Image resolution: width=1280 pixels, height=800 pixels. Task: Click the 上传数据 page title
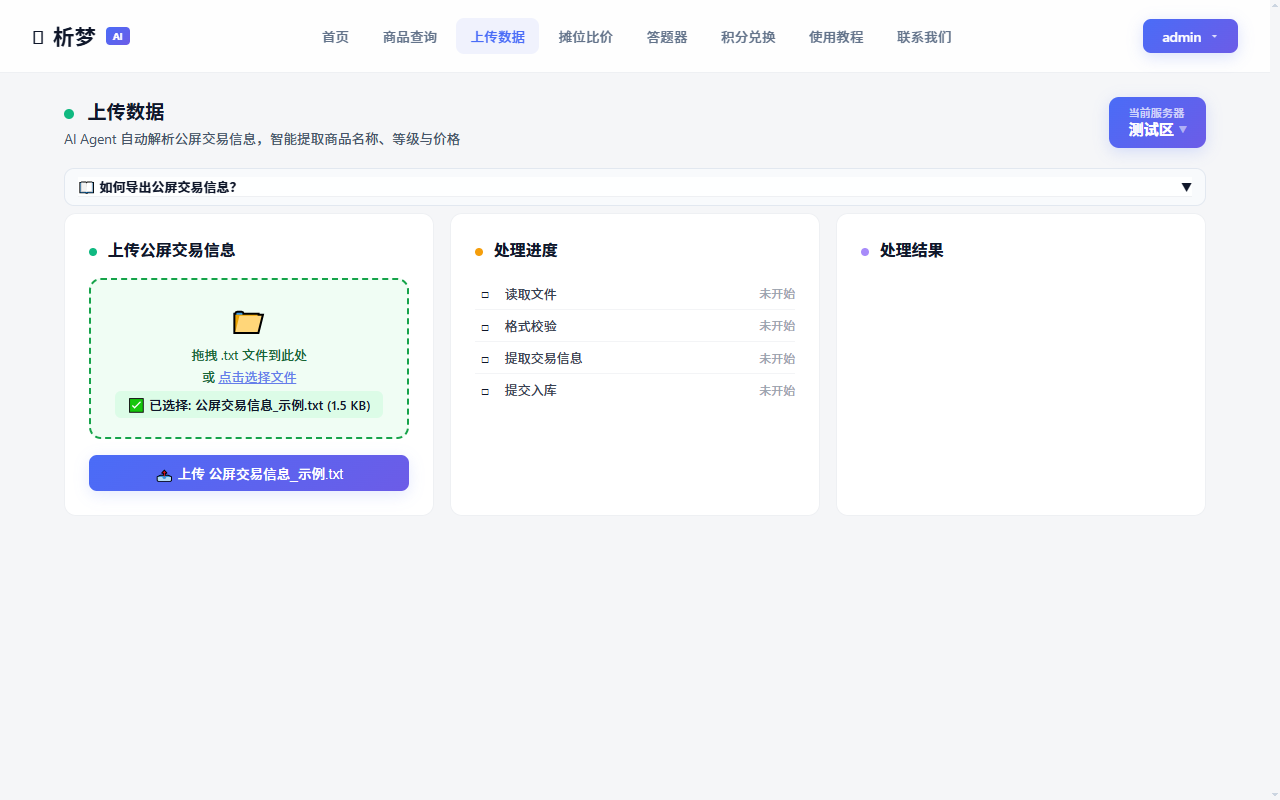[x=126, y=112]
